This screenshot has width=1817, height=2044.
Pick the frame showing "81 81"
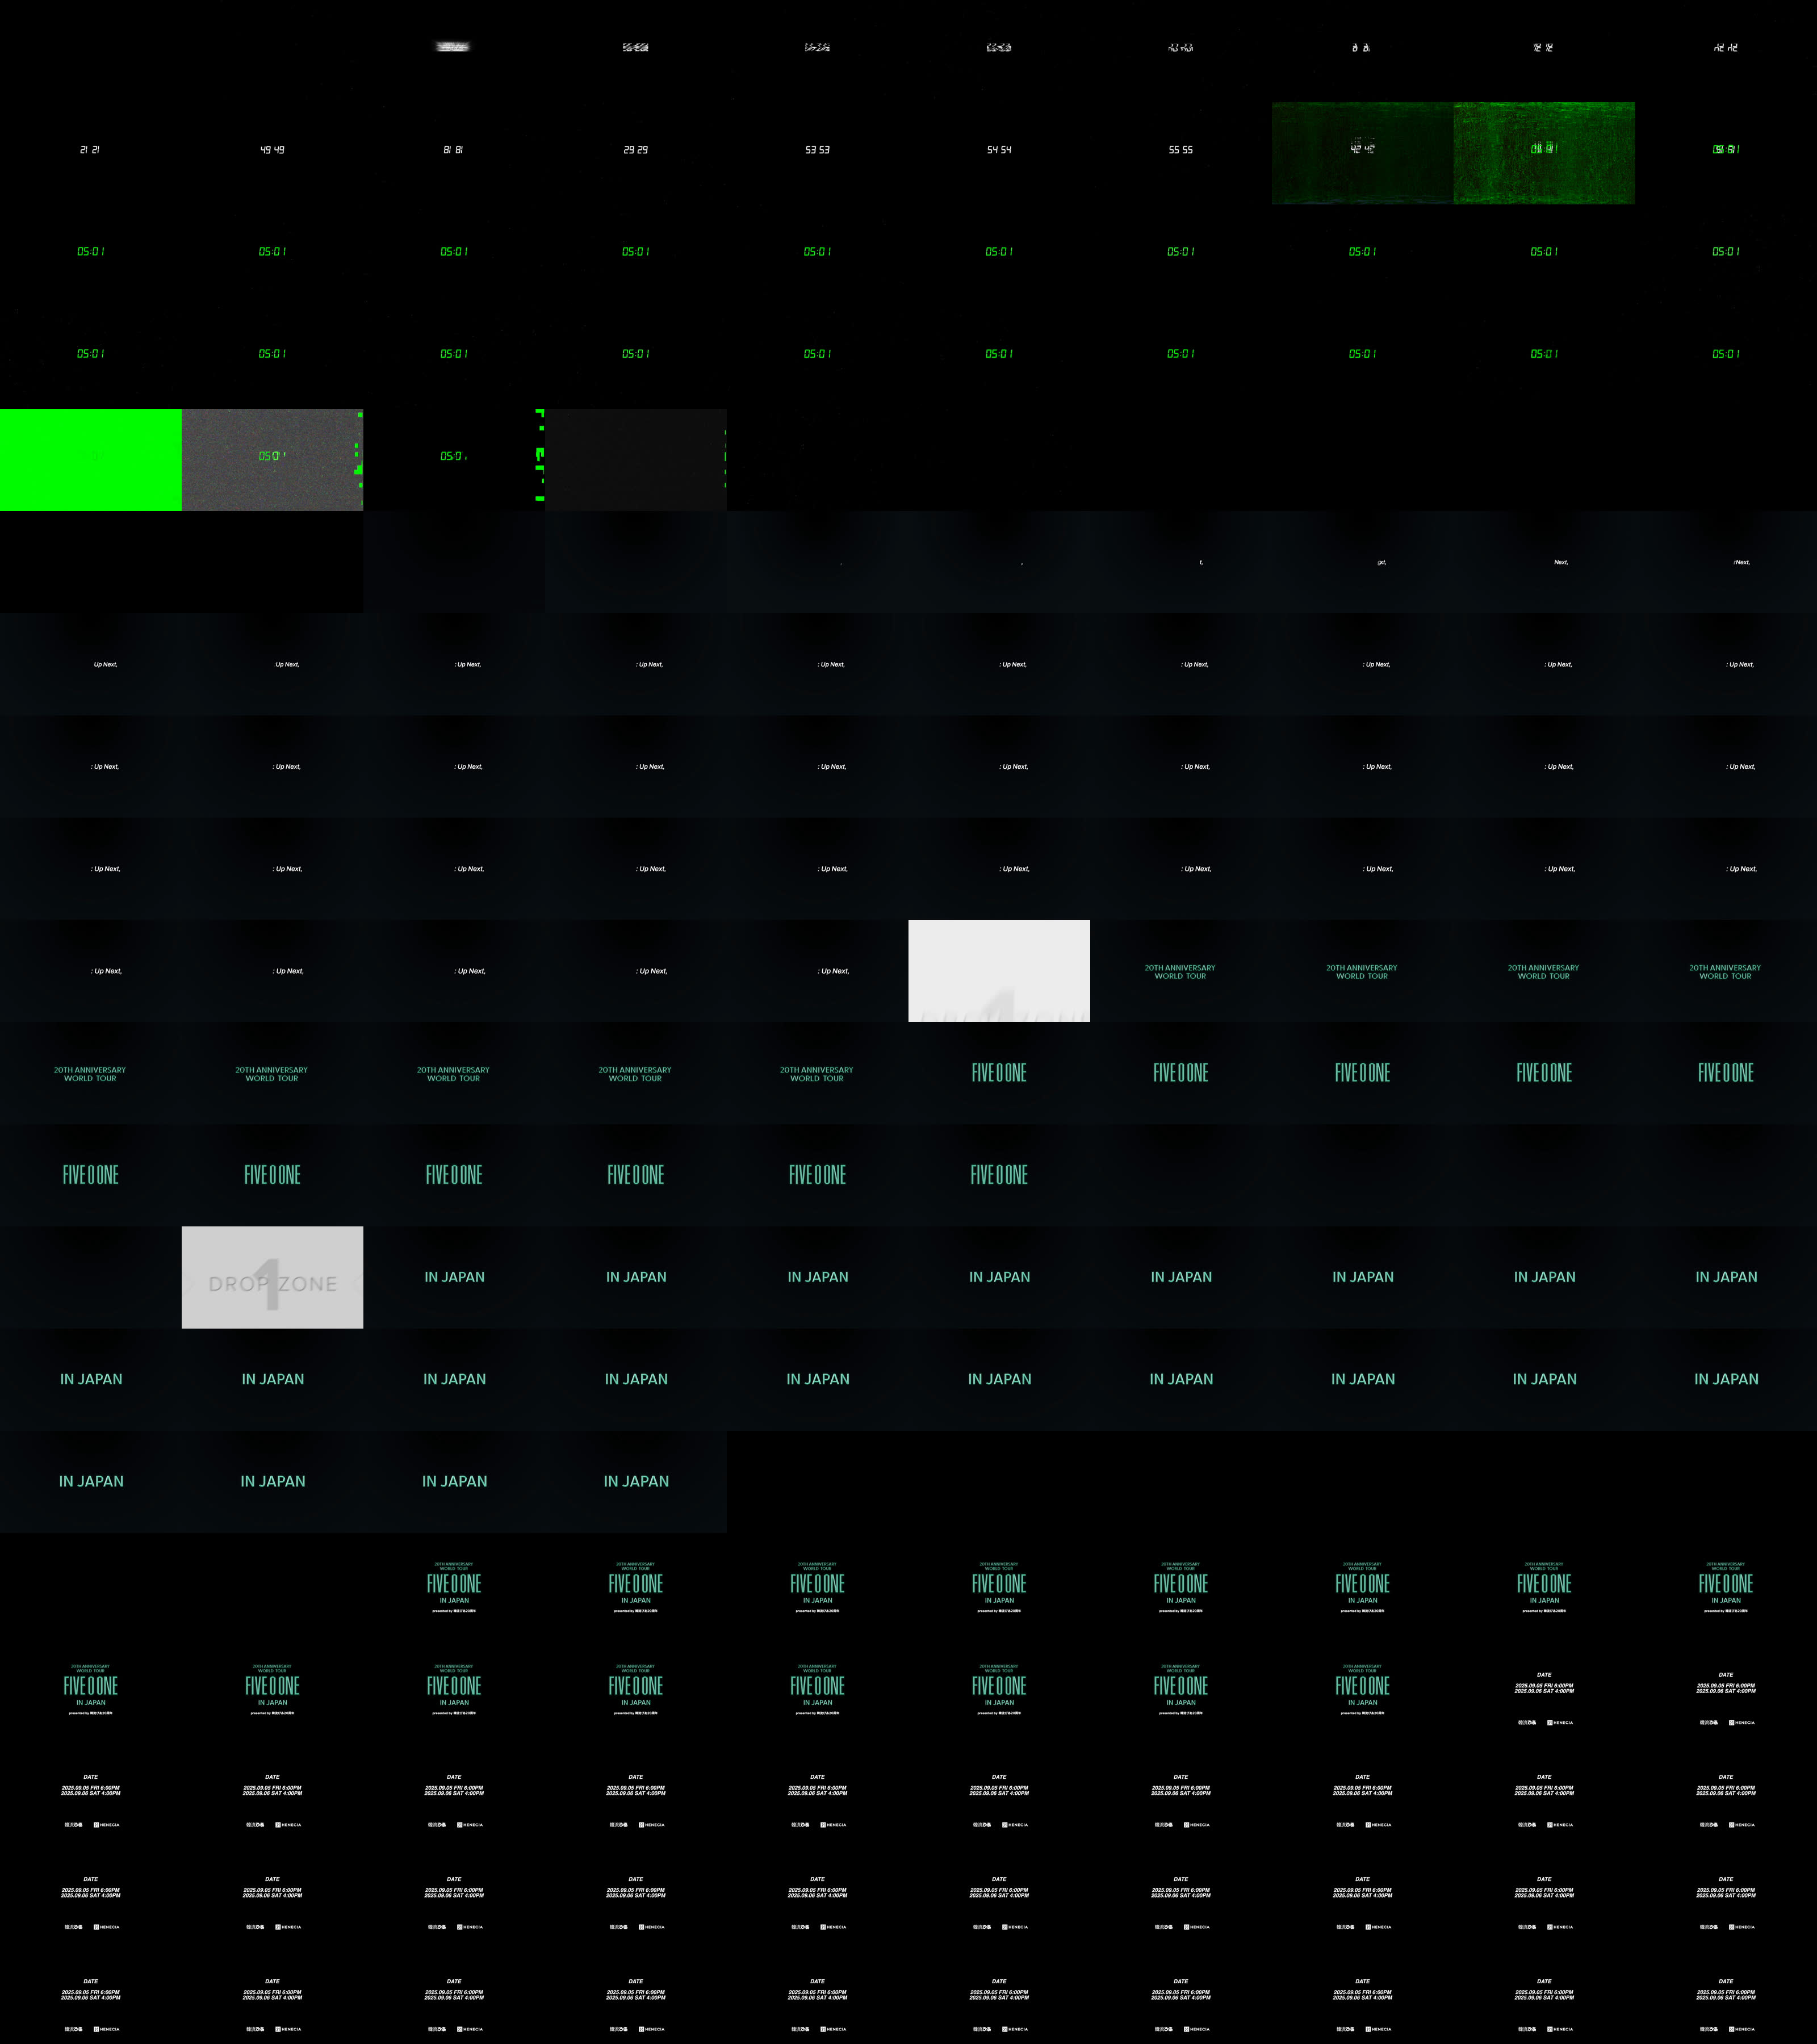[454, 153]
